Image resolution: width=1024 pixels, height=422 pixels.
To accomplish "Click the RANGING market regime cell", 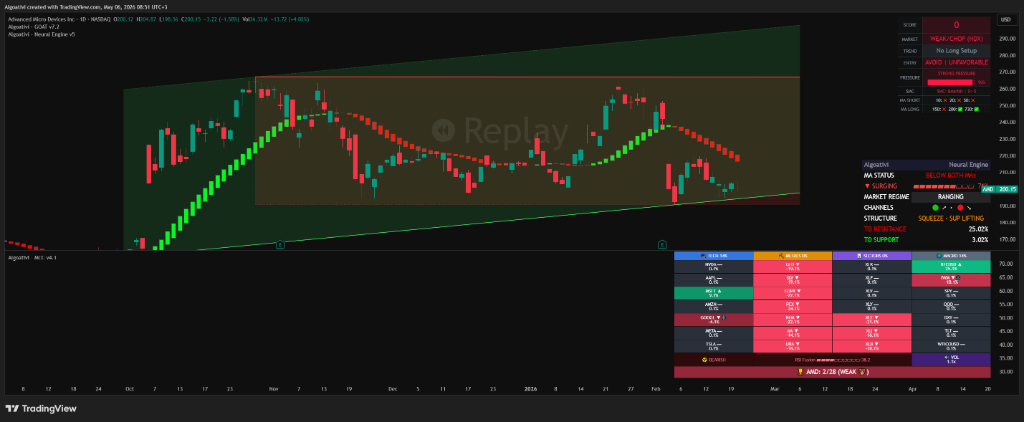I will coord(950,197).
